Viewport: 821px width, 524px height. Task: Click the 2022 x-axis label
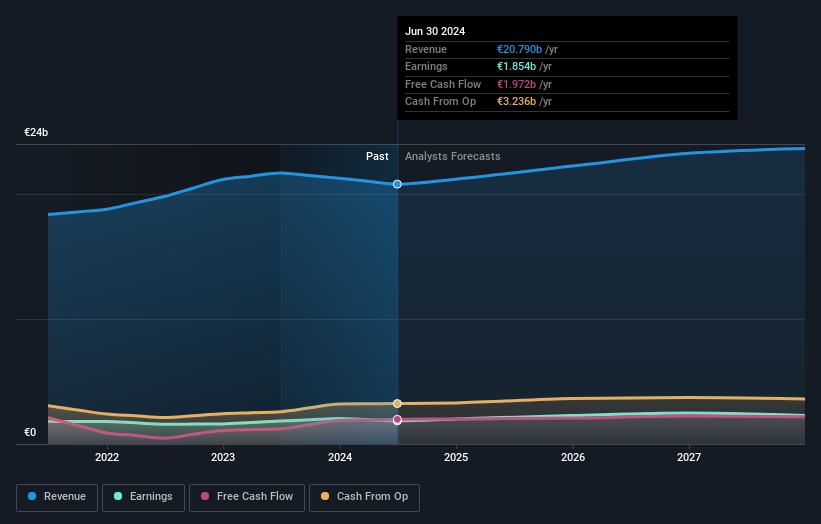pyautogui.click(x=107, y=458)
